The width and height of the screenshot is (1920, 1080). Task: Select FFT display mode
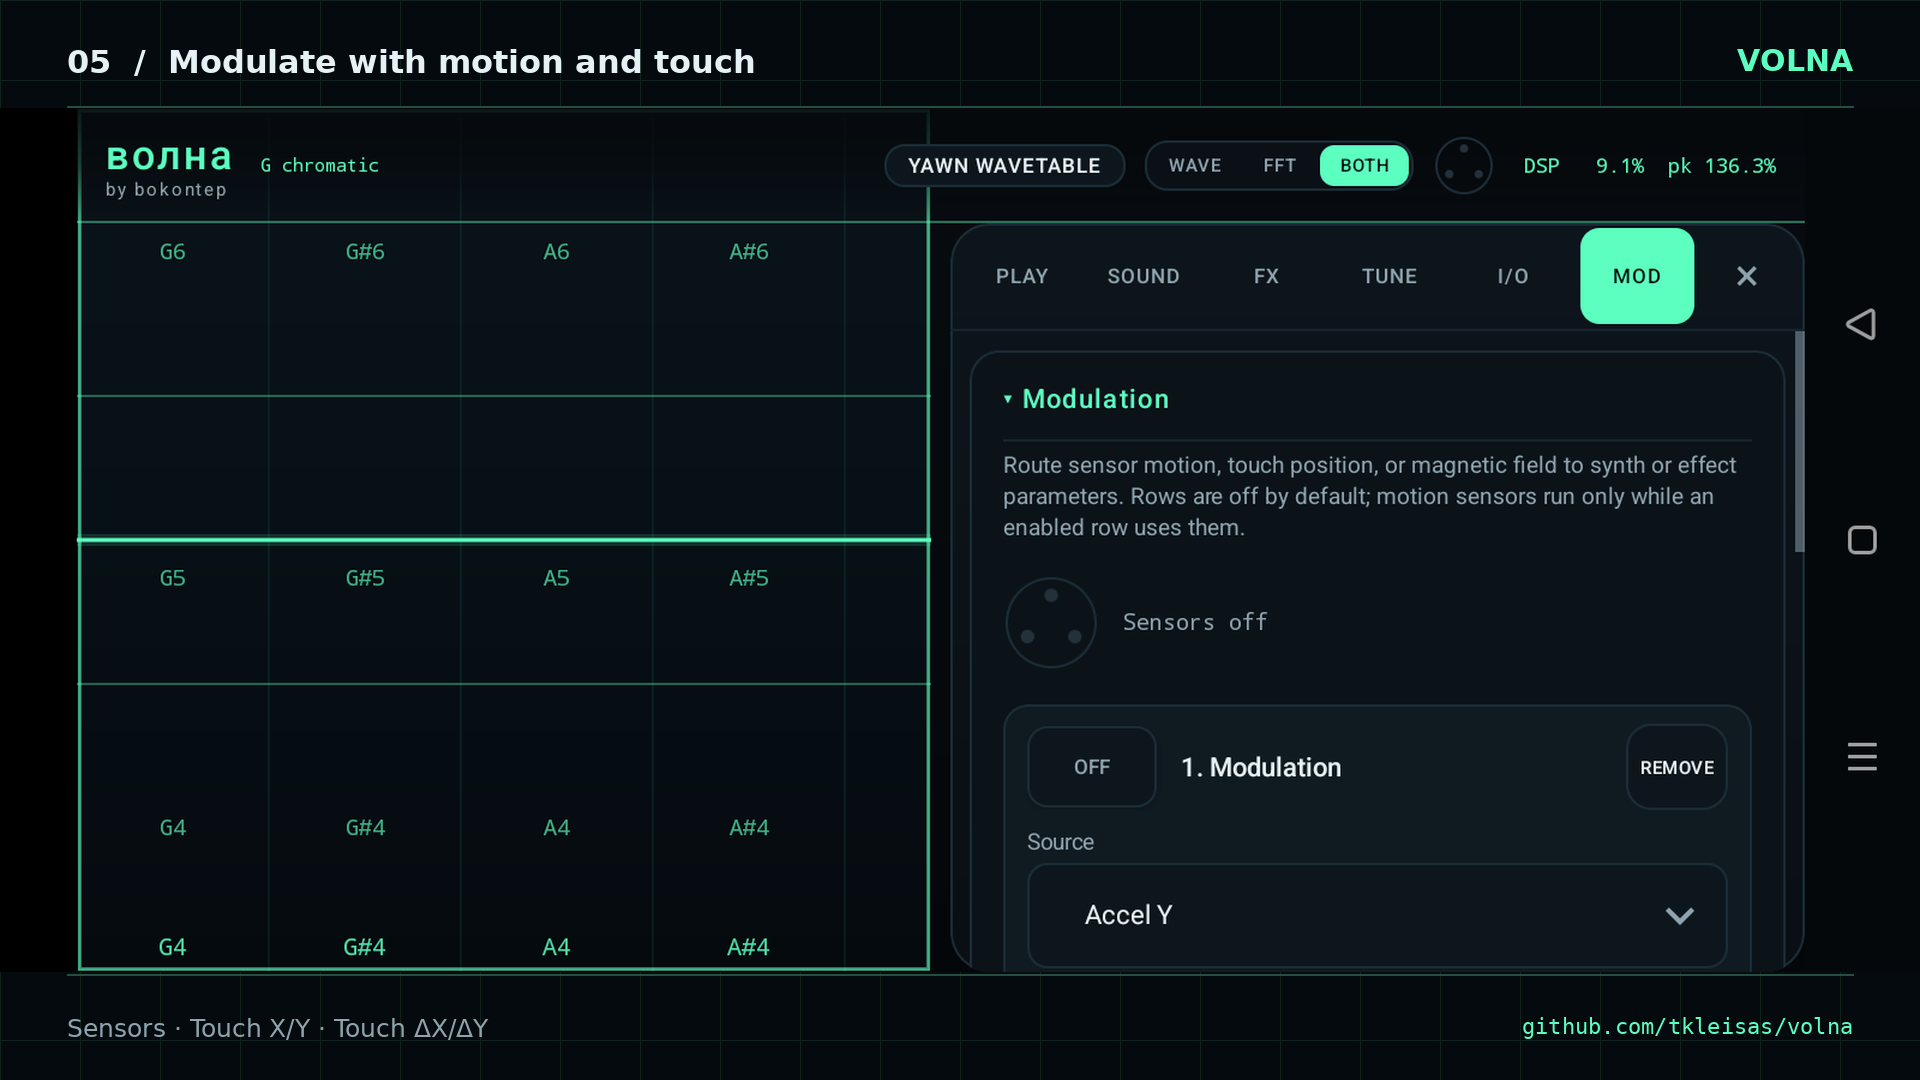click(x=1279, y=166)
